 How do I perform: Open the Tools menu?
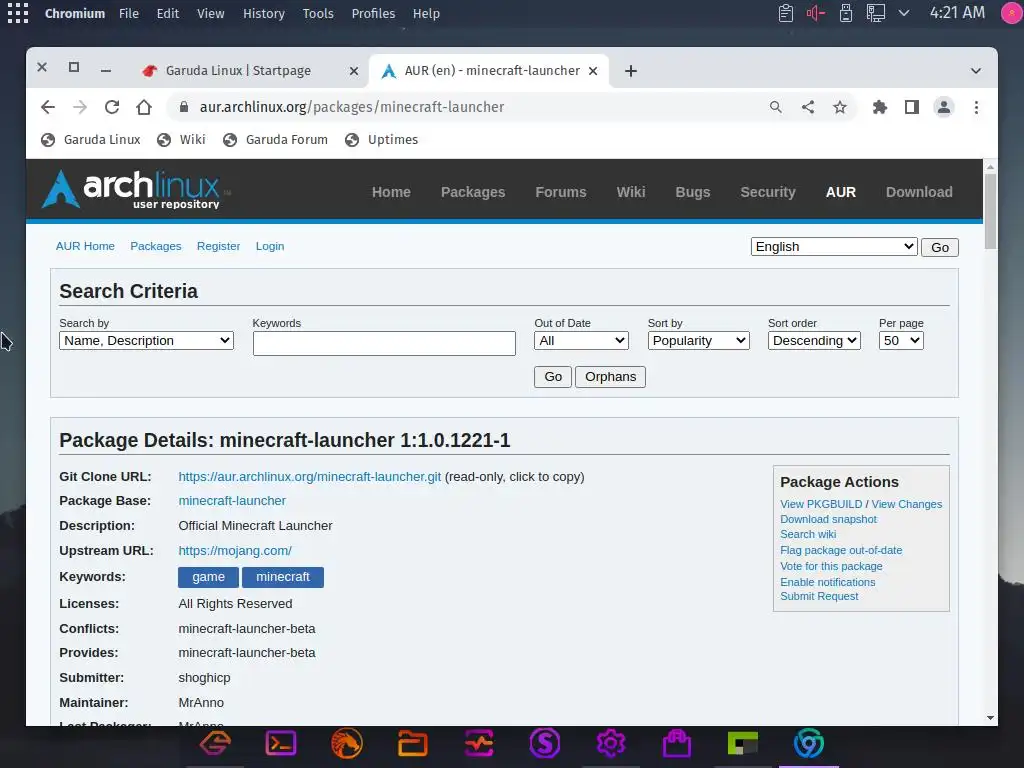pyautogui.click(x=318, y=13)
